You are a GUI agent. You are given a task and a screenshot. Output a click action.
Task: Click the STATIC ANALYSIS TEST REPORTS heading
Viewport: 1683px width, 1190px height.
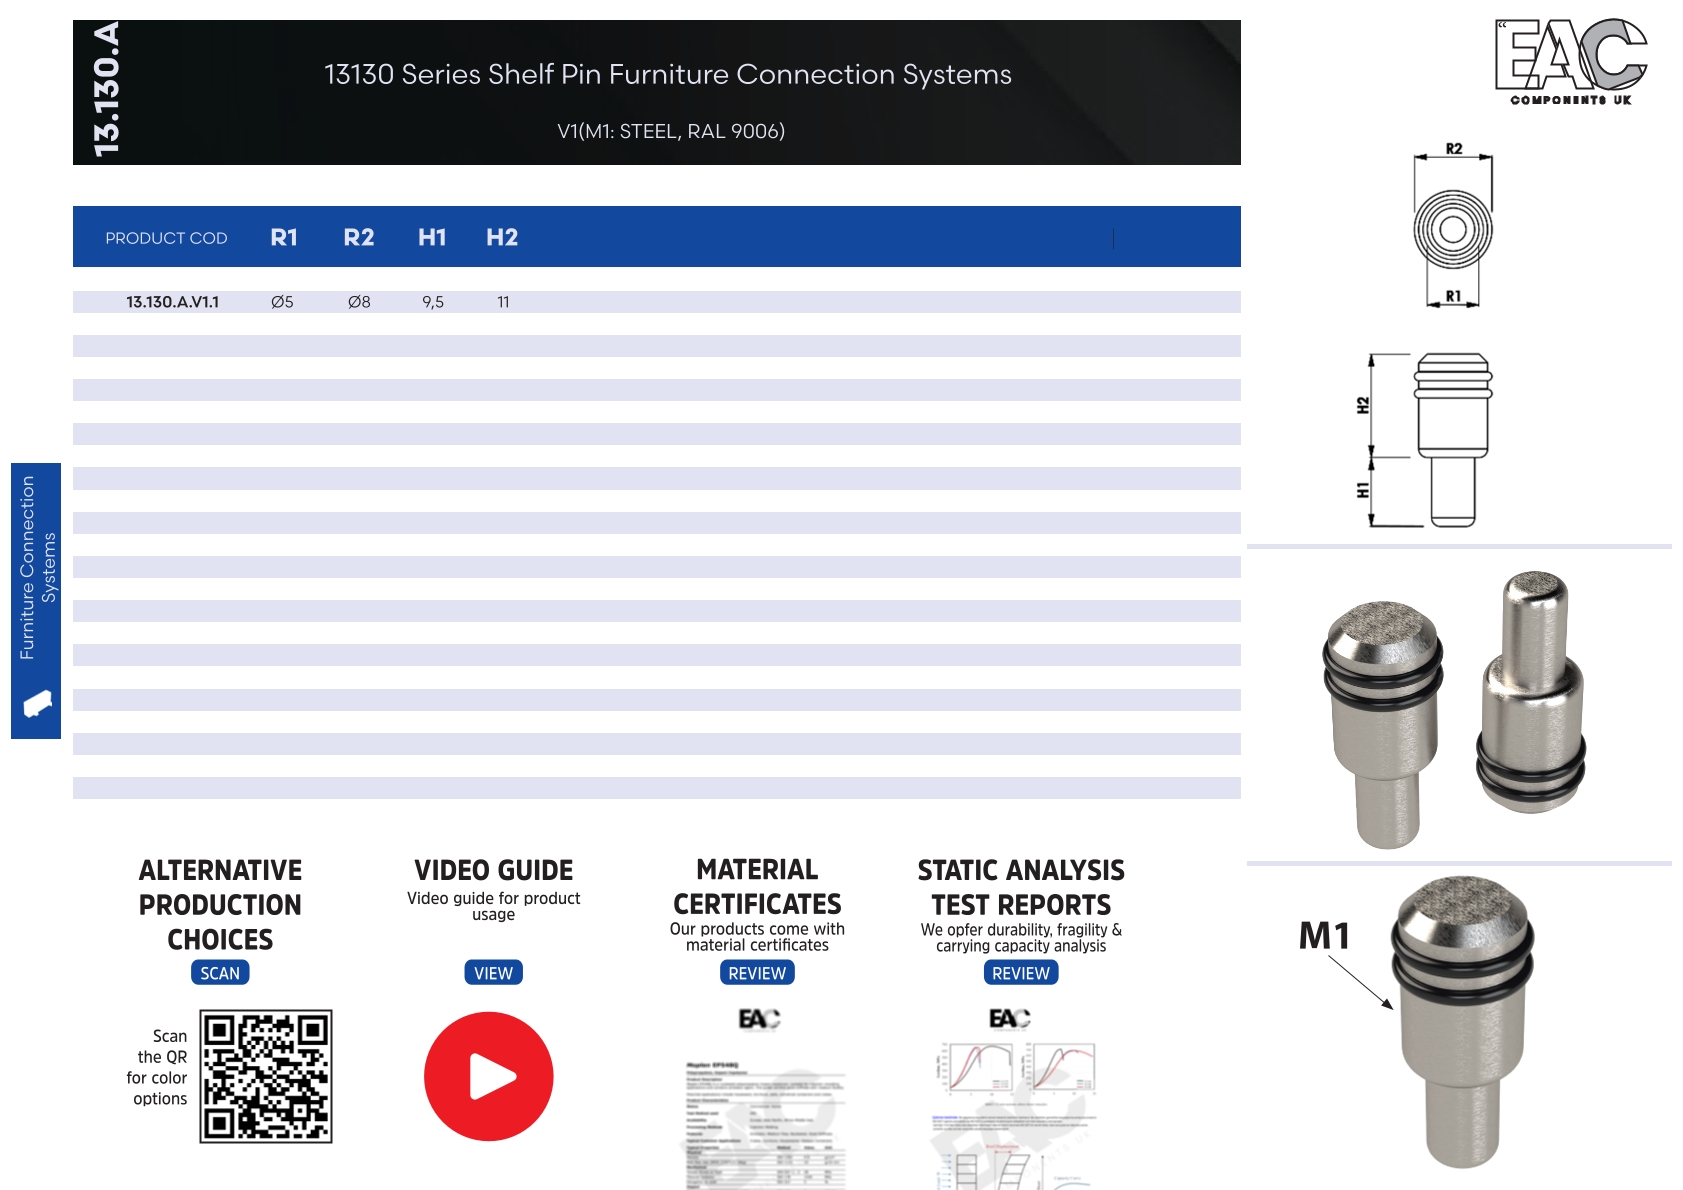coord(1021,888)
